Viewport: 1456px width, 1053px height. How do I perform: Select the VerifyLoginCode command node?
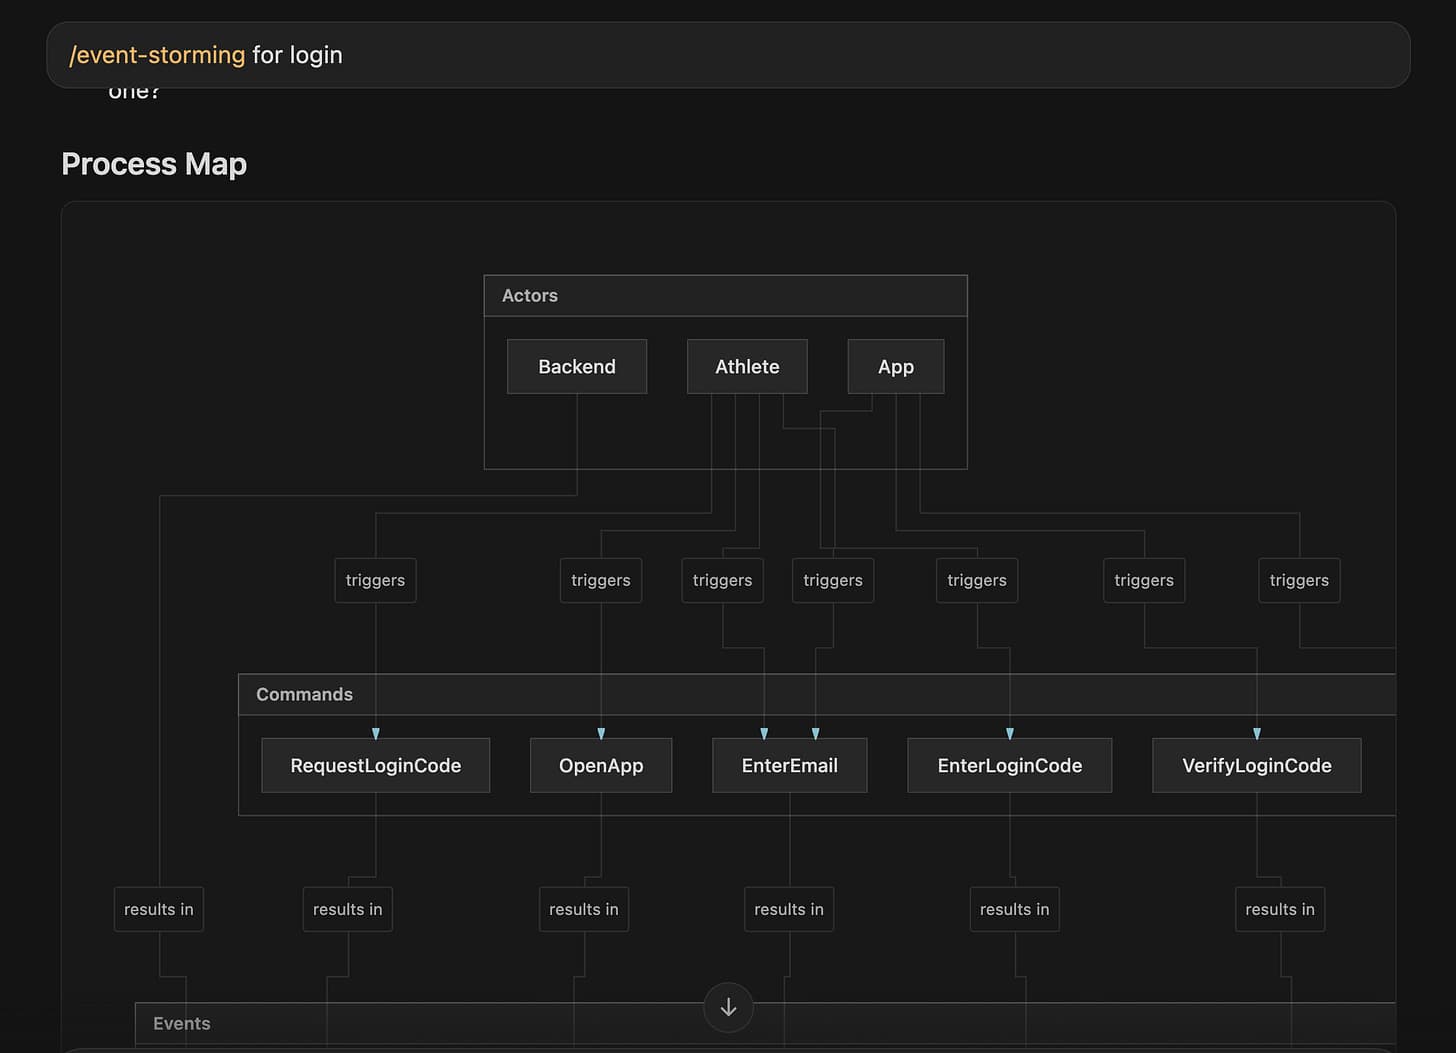click(1257, 766)
